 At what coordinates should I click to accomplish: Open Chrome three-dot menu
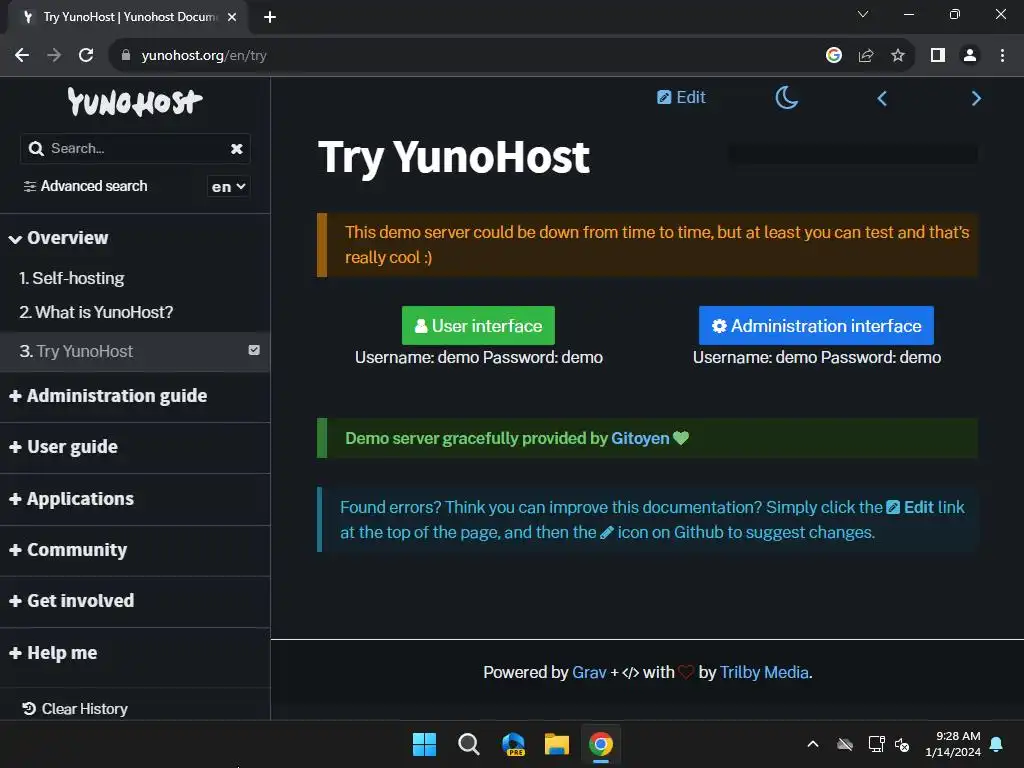point(1002,56)
